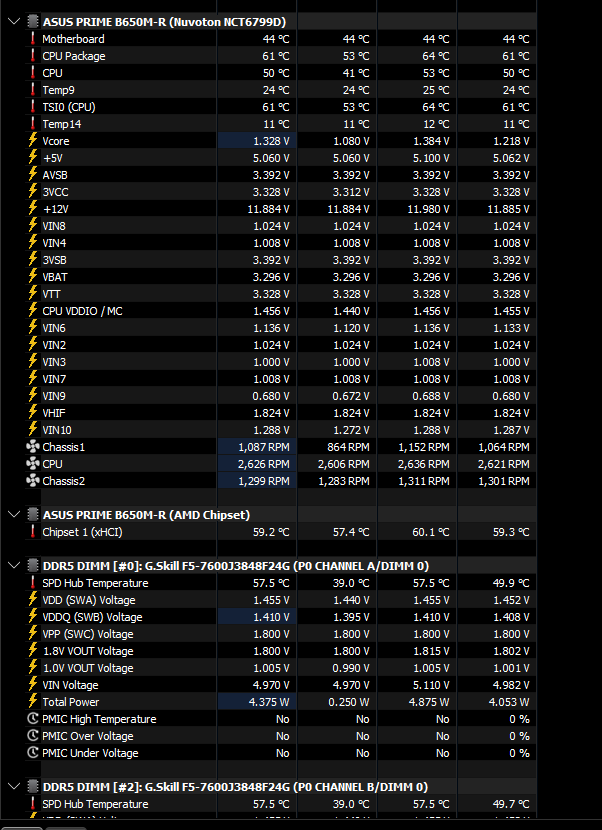Select the VIN6 row label
The width and height of the screenshot is (602, 830).
tap(54, 328)
